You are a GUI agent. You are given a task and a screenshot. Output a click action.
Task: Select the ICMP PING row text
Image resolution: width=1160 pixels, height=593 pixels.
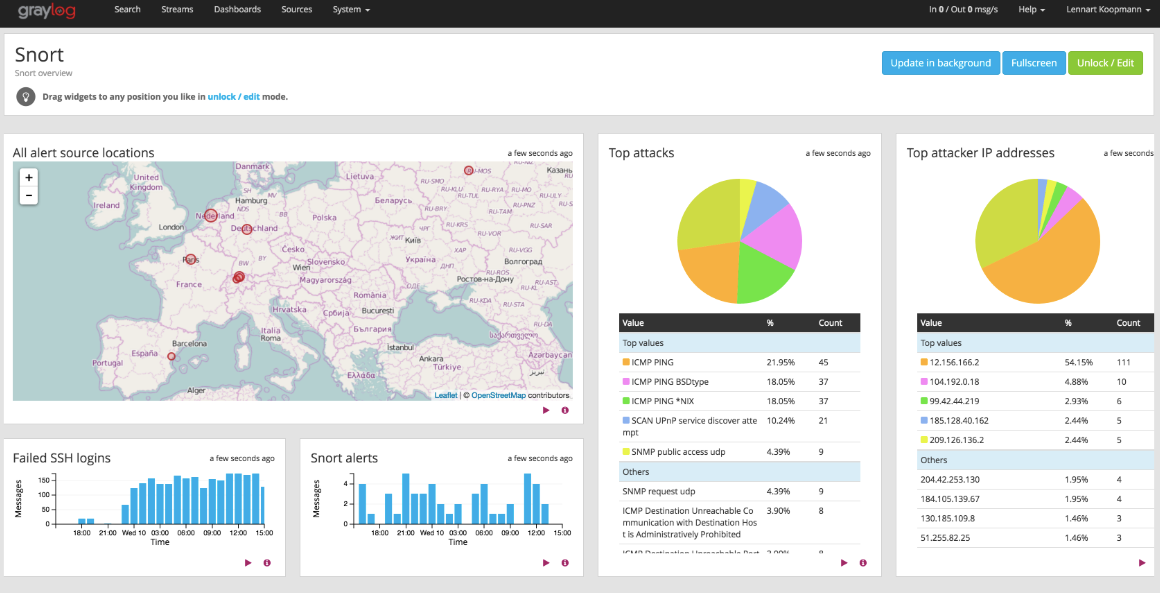[x=653, y=362]
